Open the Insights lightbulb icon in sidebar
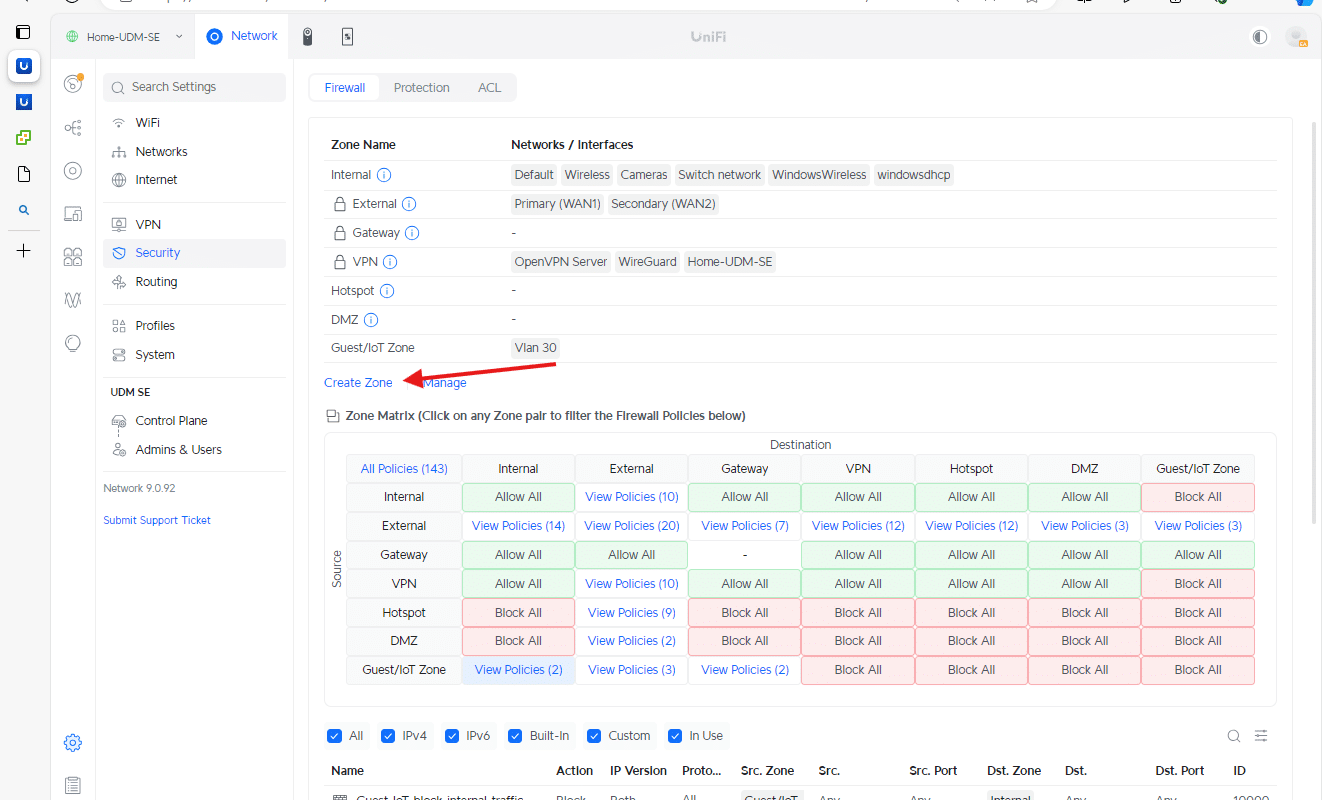The image size is (1322, 800). coord(73,343)
